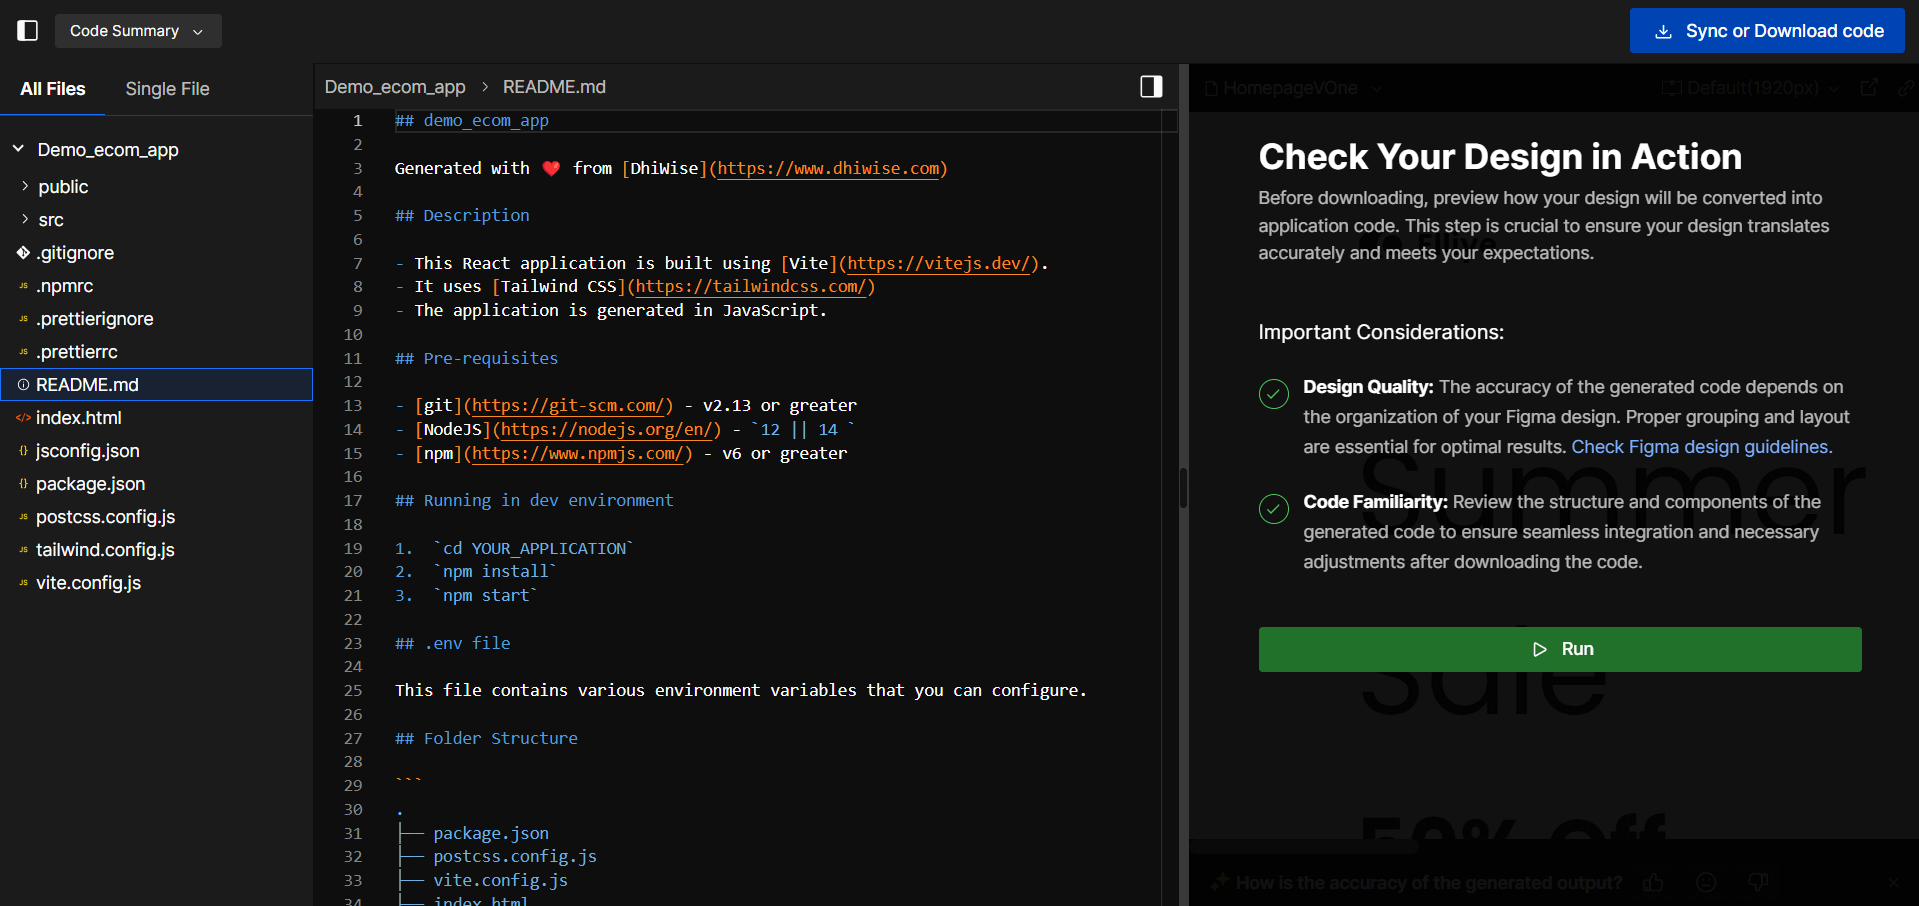Expand the src folder
The image size is (1919, 906).
pyautogui.click(x=25, y=219)
